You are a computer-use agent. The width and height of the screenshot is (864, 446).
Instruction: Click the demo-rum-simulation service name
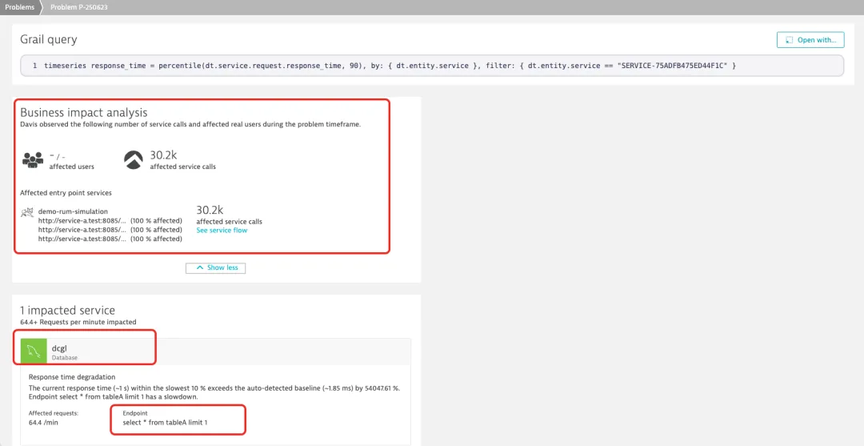73,212
